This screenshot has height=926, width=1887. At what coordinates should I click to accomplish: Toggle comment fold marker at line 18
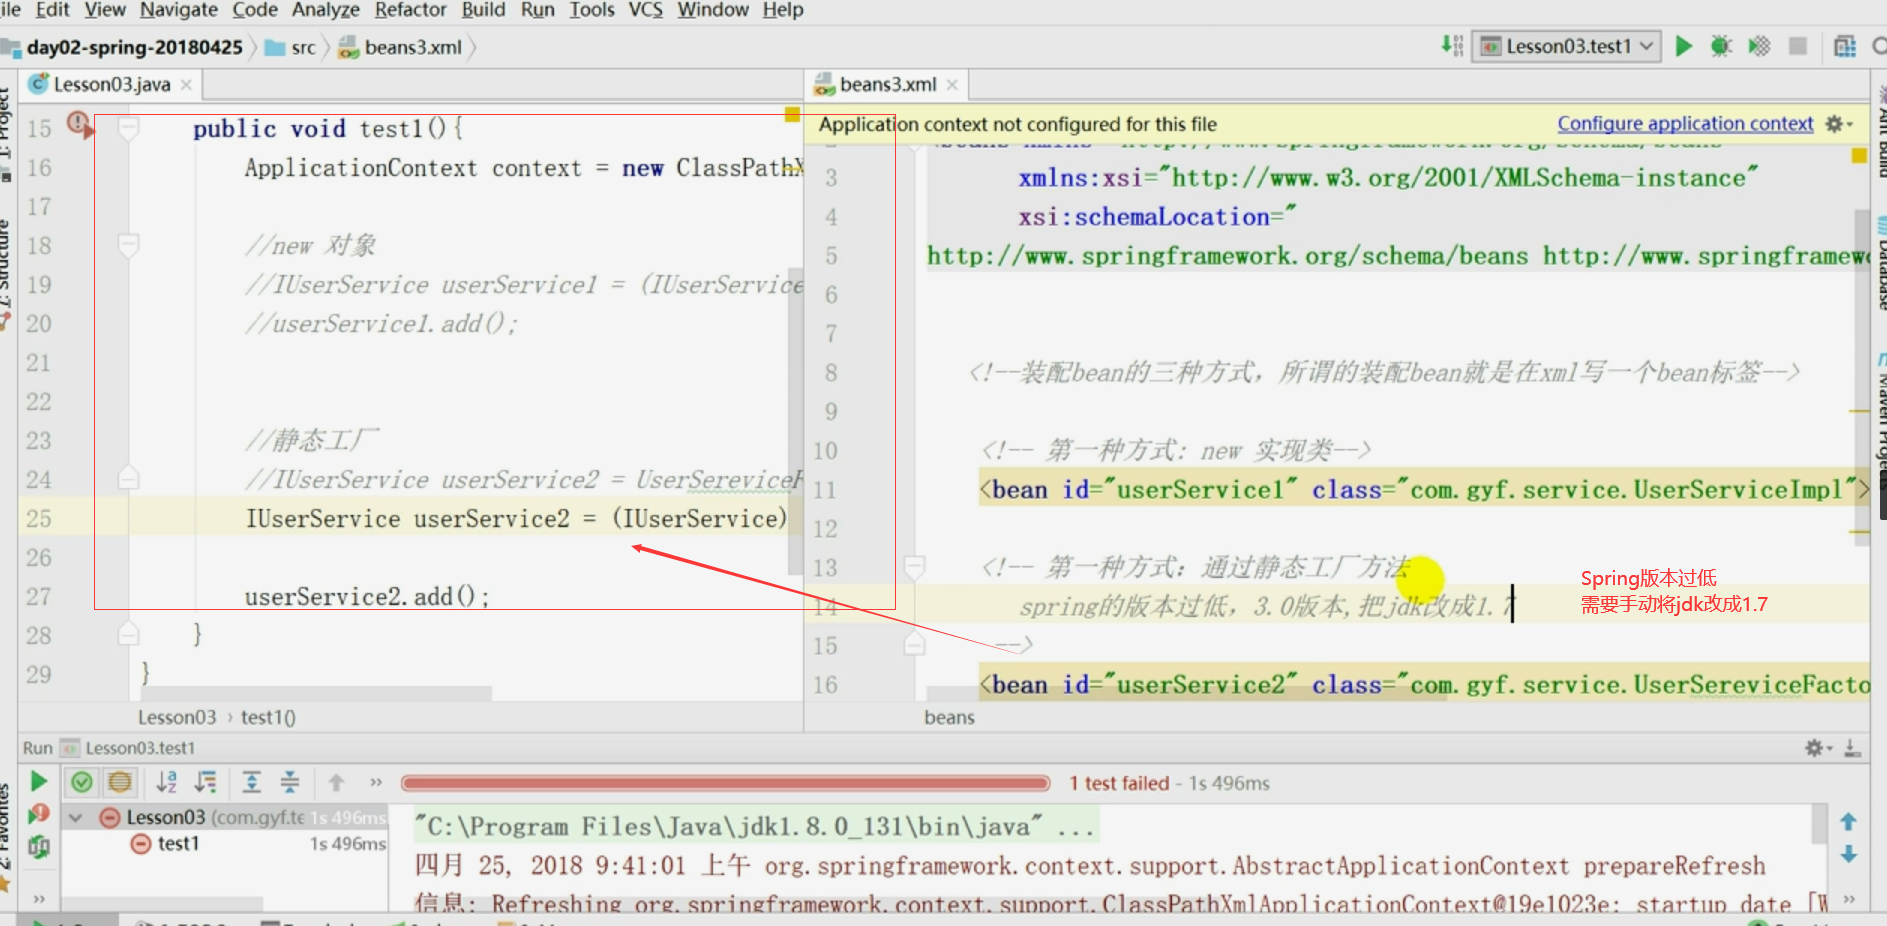128,245
